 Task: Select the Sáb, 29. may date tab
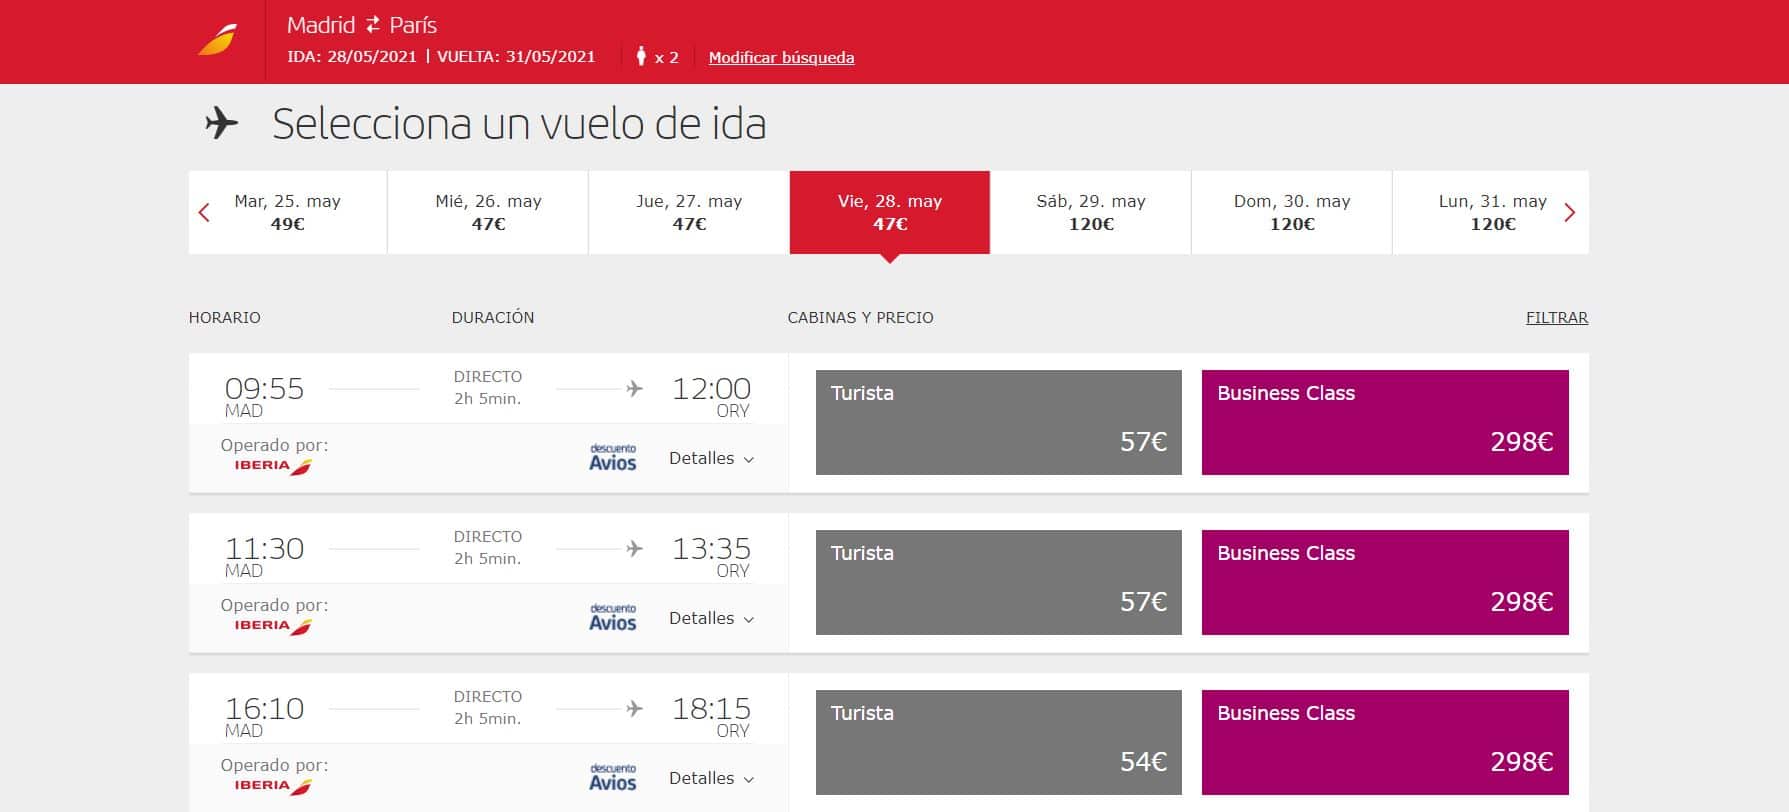1091,212
